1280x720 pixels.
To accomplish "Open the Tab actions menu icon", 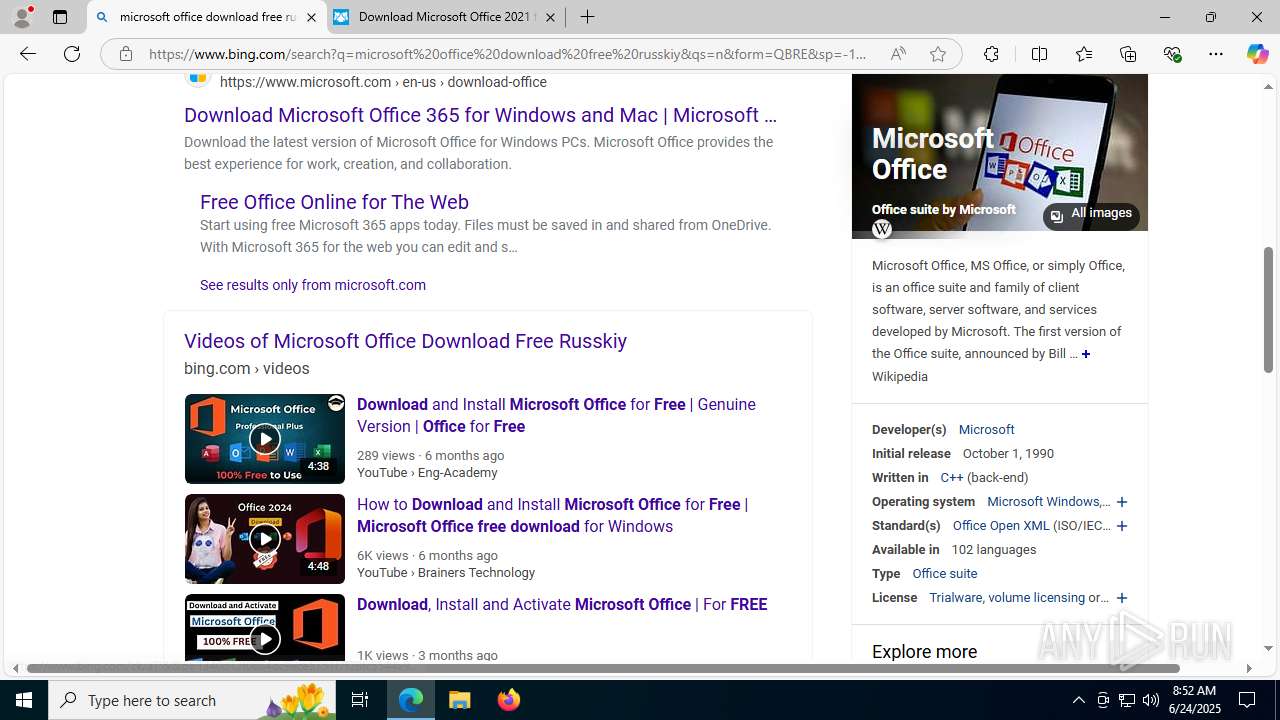I will pos(59,17).
